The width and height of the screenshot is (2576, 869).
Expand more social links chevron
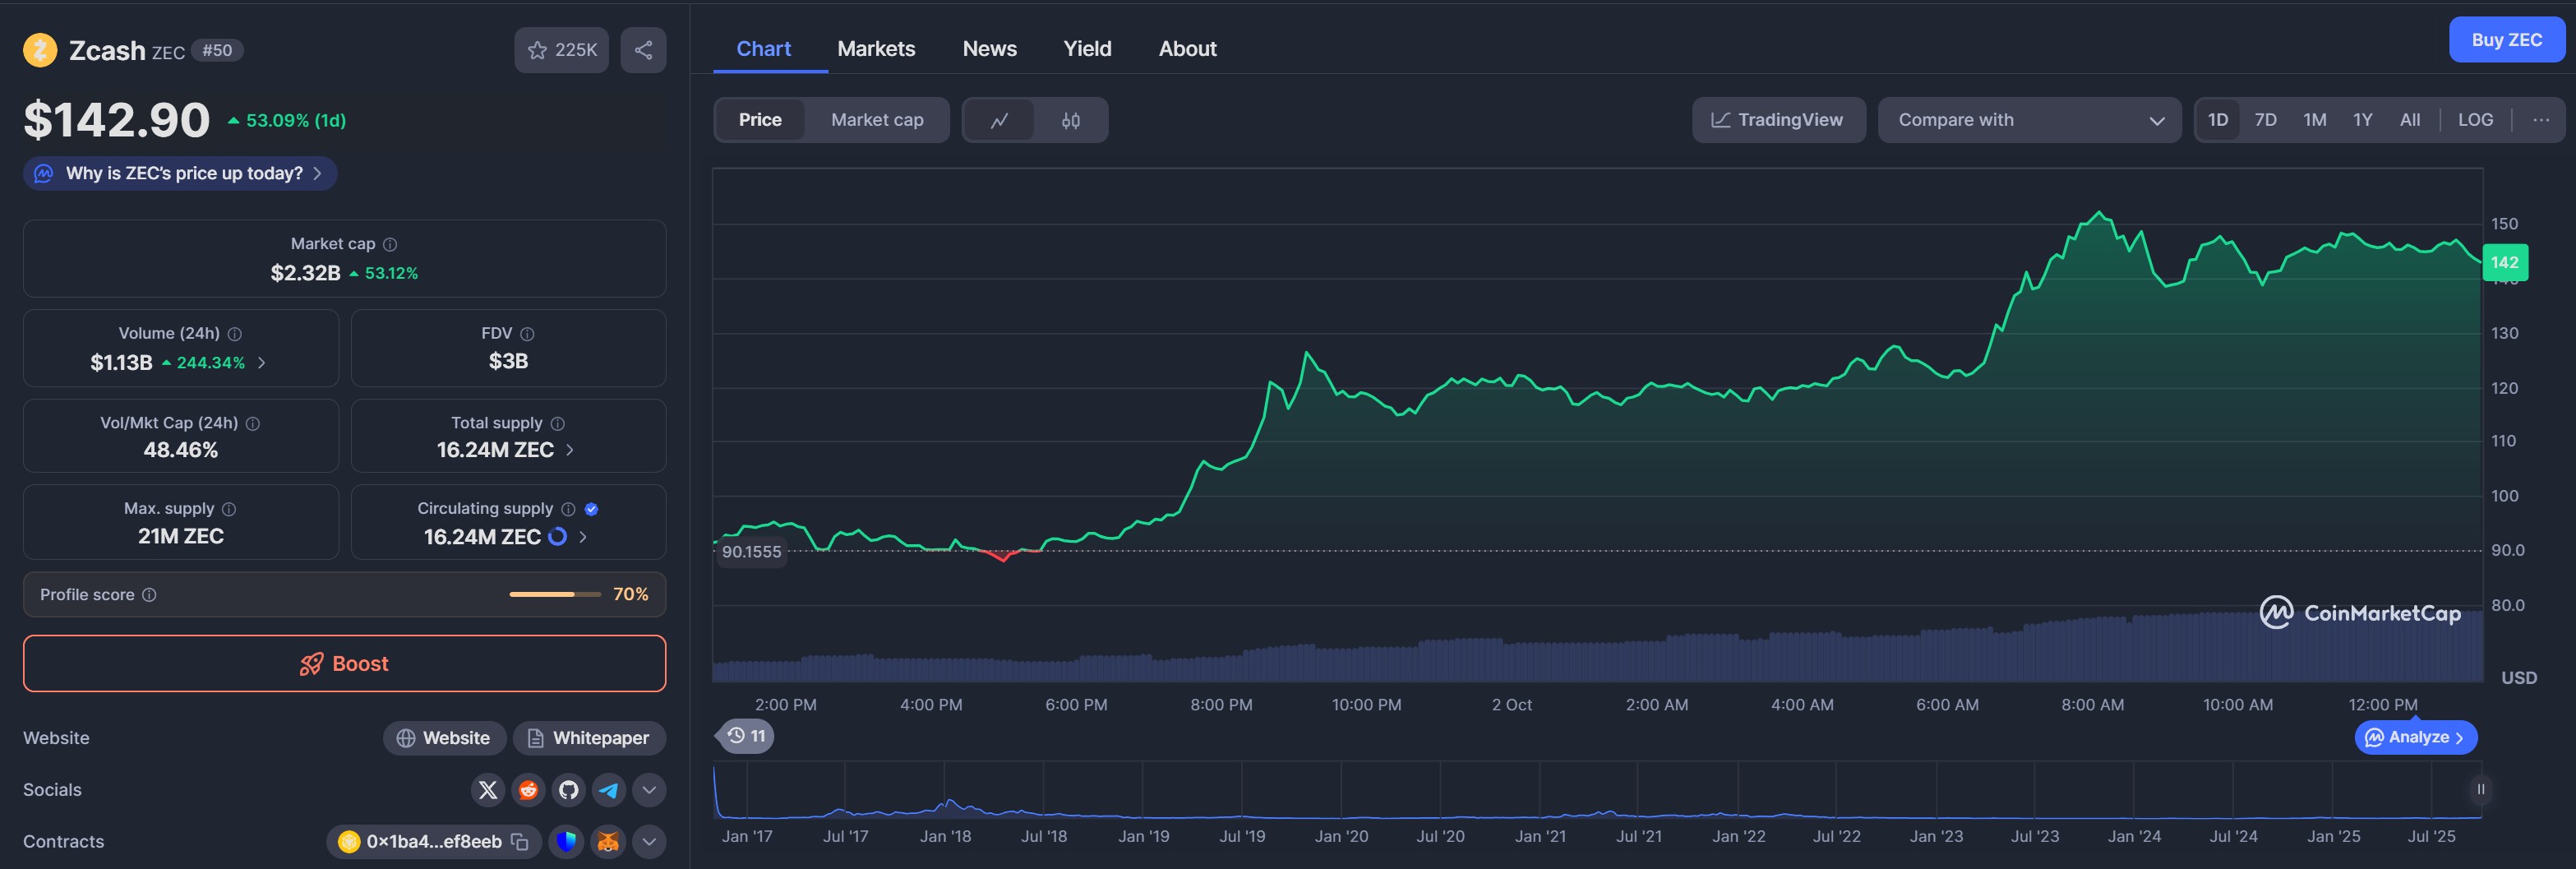click(x=649, y=790)
